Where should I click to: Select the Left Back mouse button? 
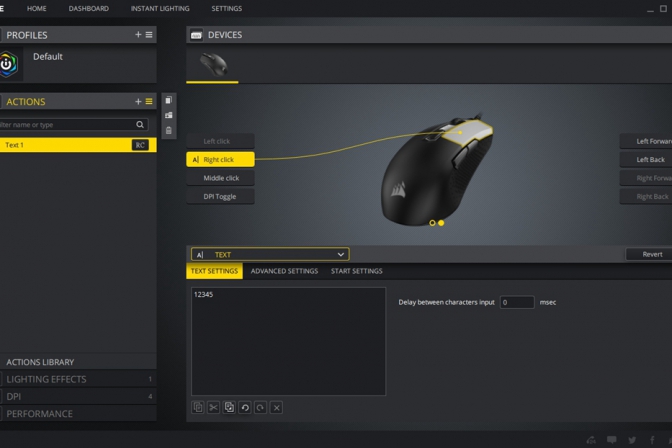(x=646, y=159)
